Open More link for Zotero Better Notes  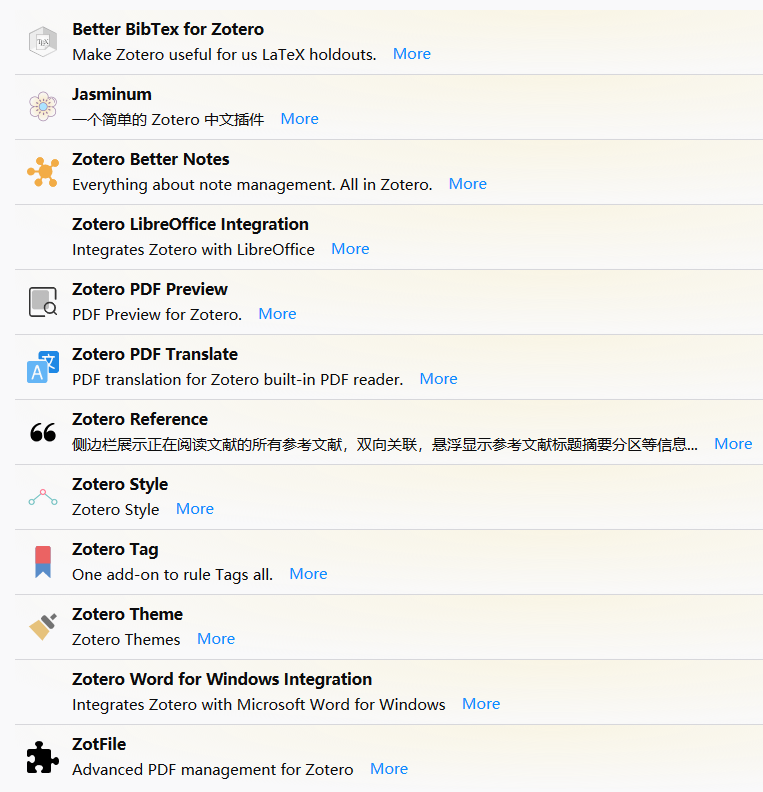[468, 184]
